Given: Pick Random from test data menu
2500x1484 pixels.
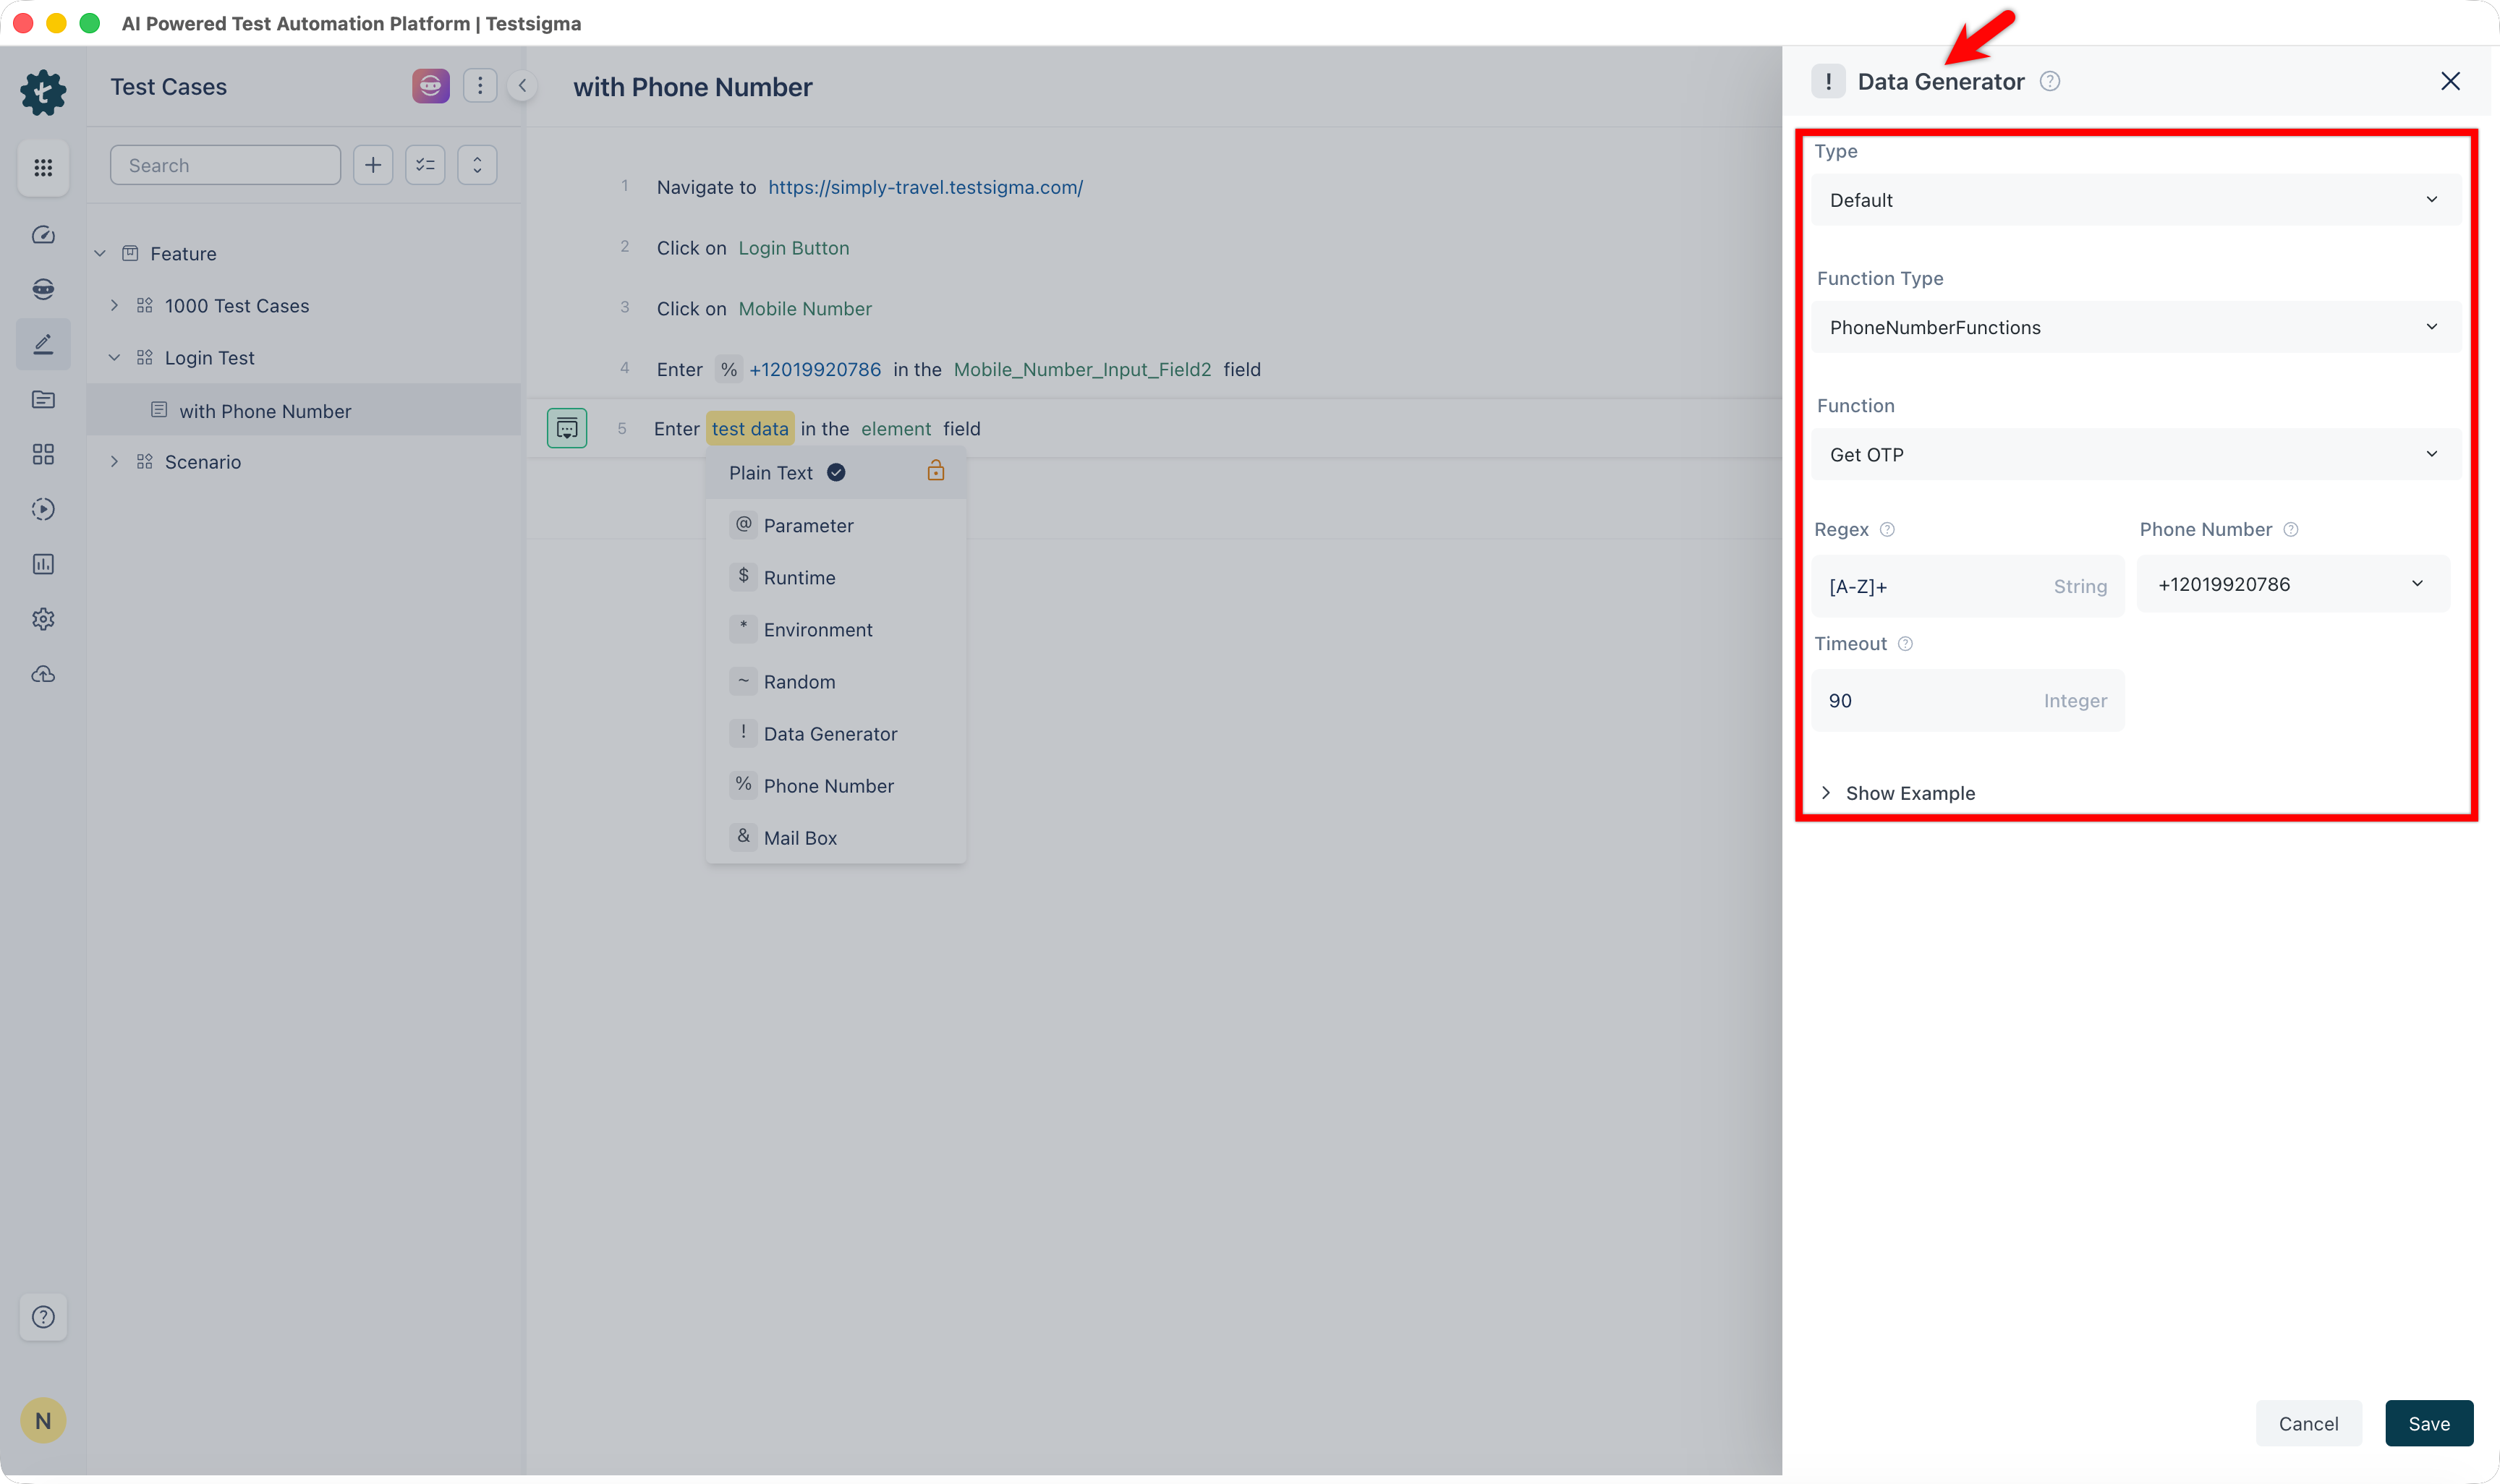Looking at the screenshot, I should (836, 682).
